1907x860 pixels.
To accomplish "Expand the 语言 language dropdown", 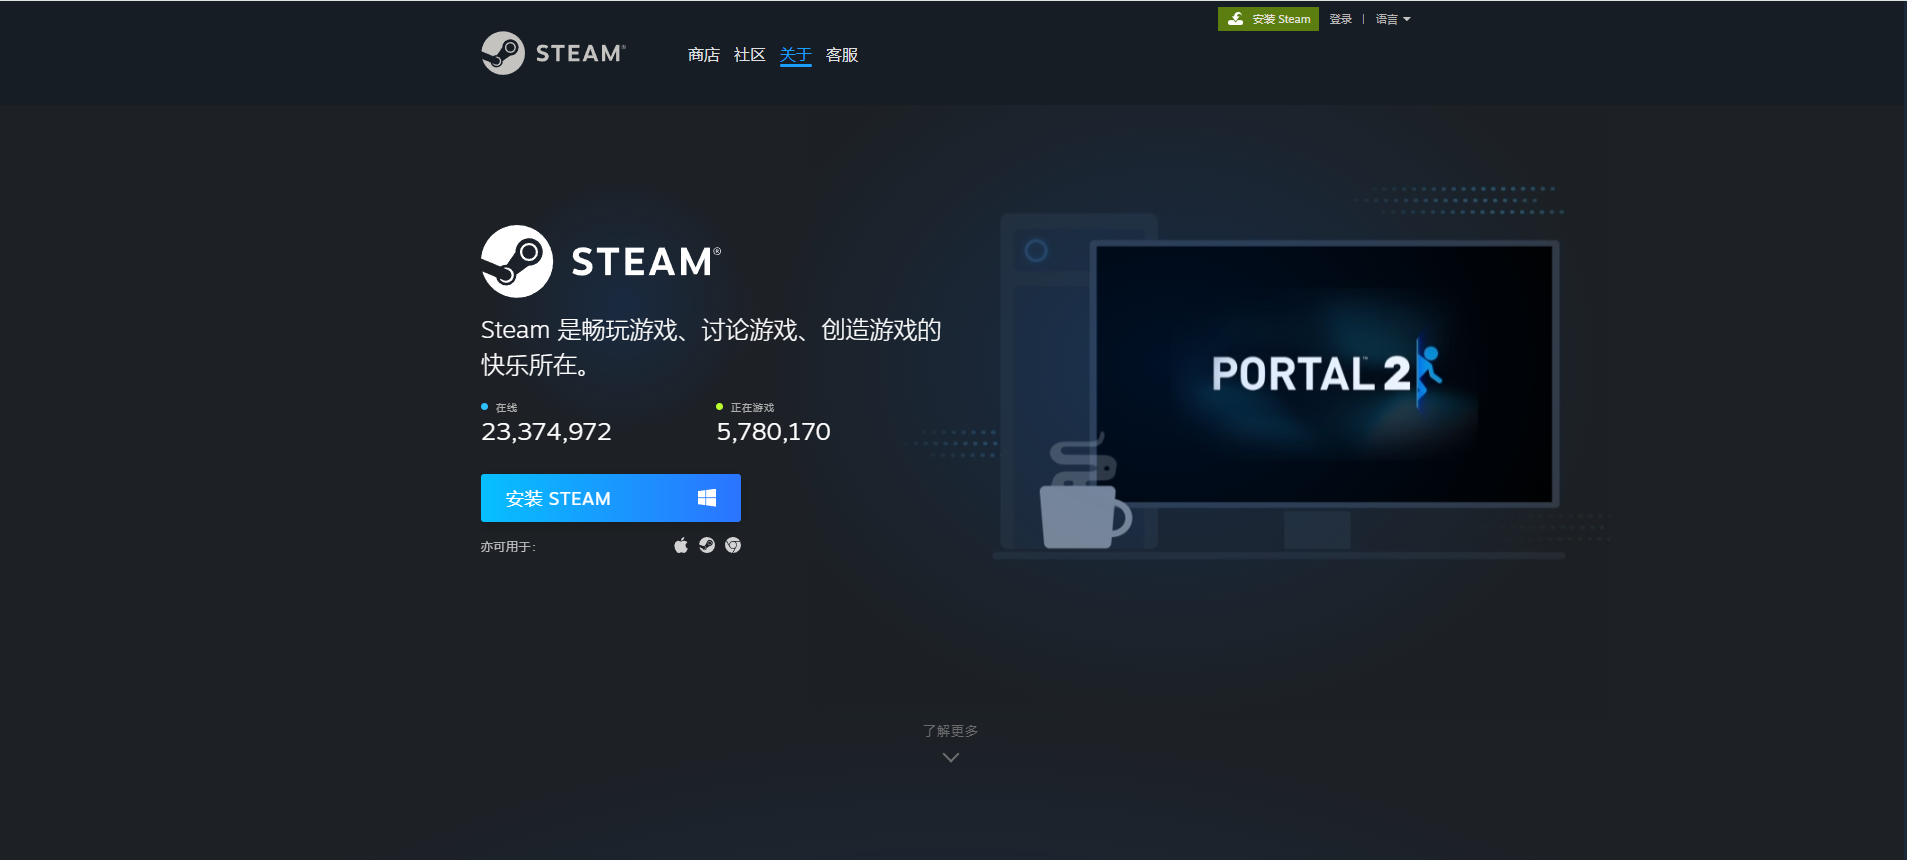I will (x=1392, y=19).
